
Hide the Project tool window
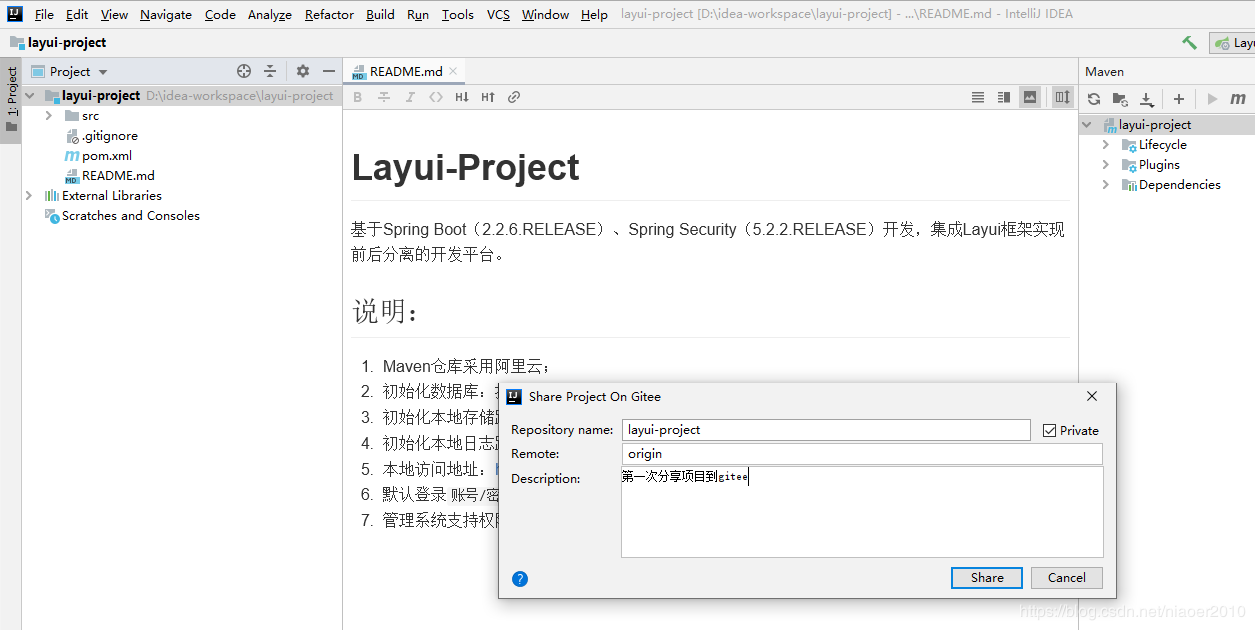(329, 71)
